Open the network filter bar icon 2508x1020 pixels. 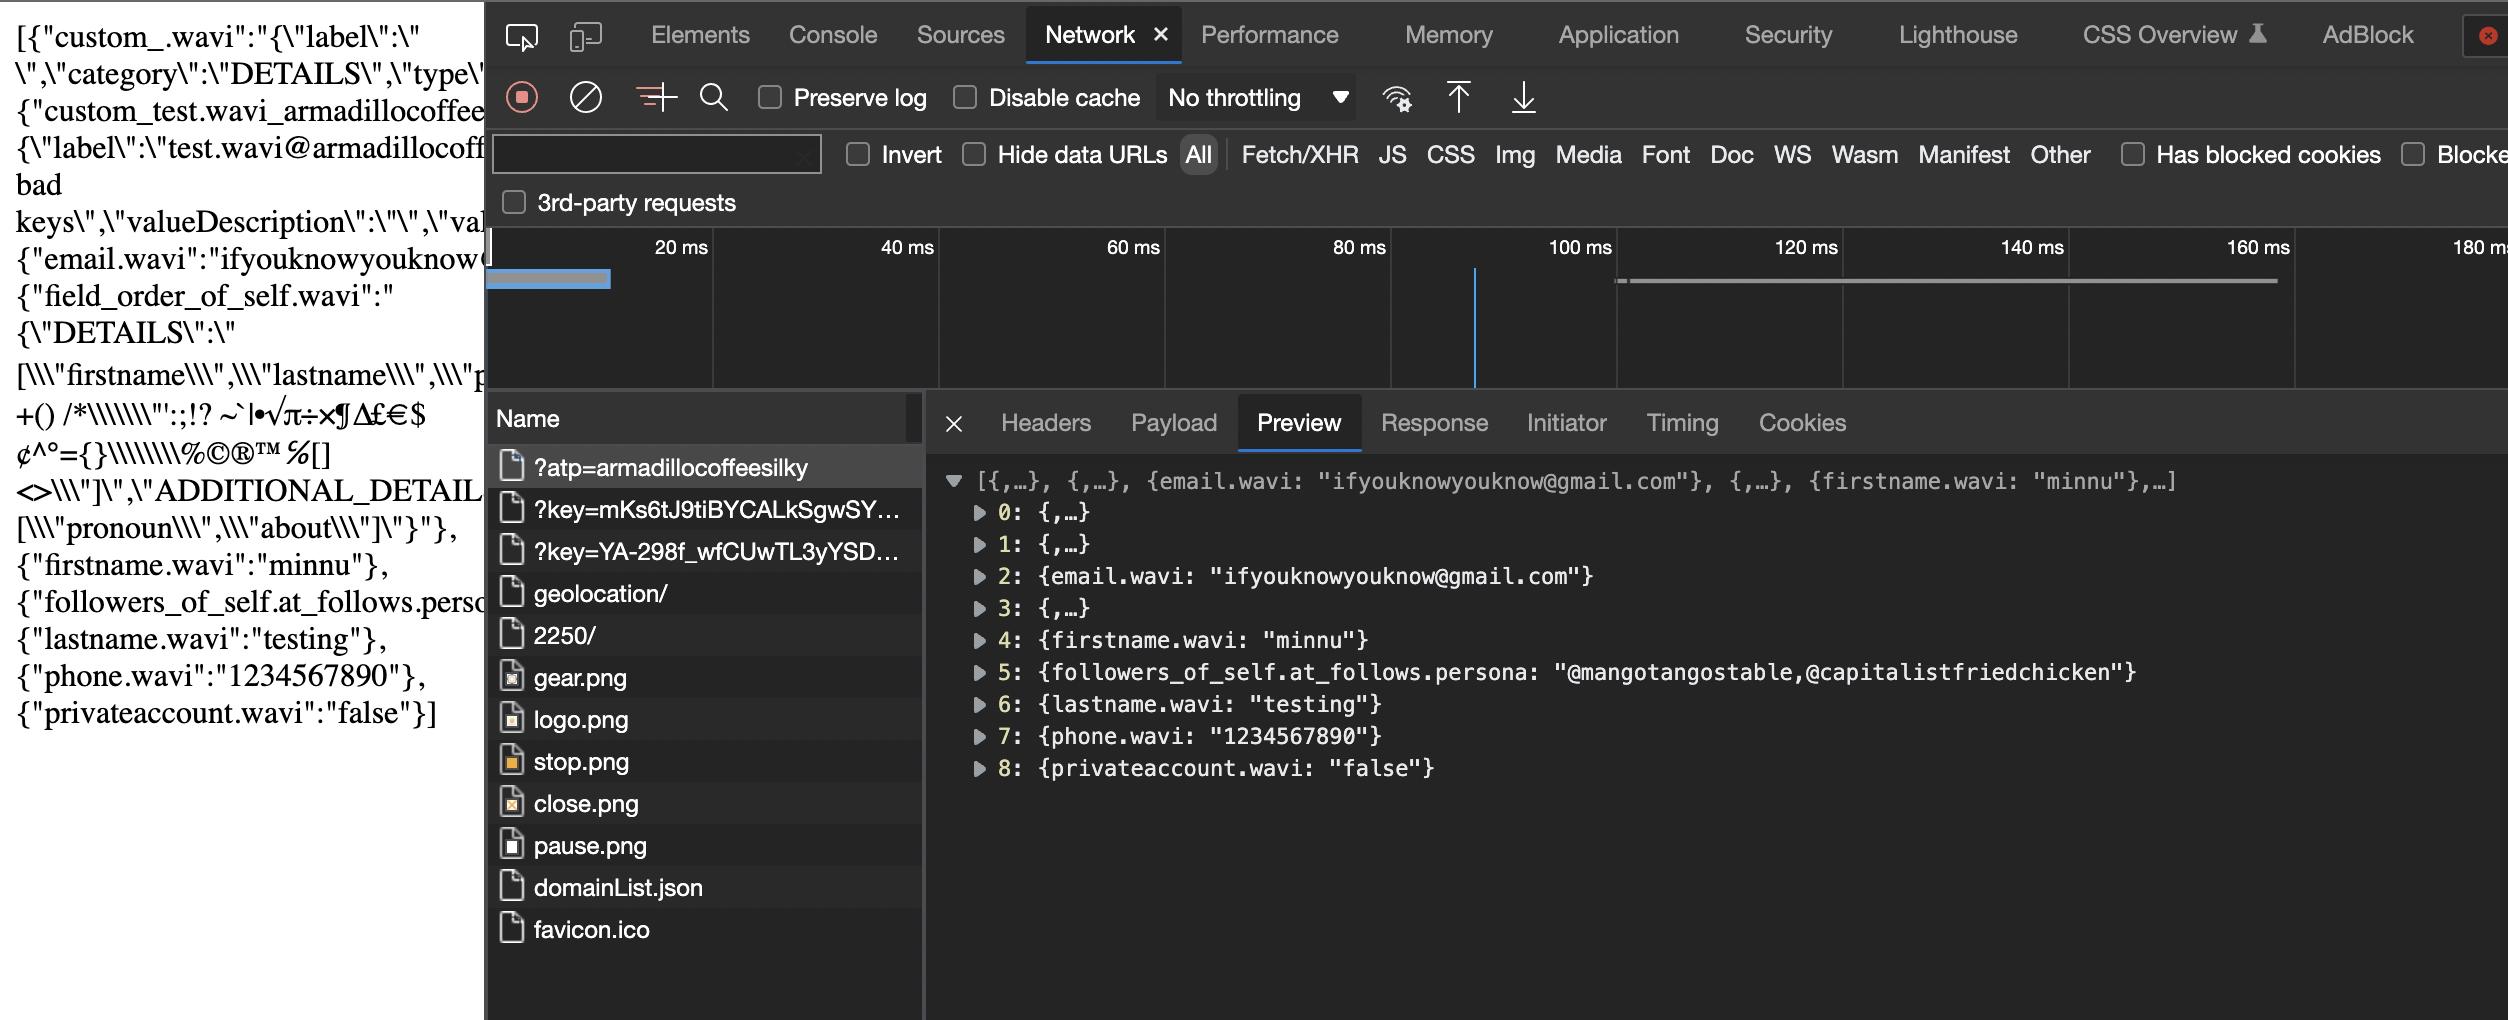(655, 97)
